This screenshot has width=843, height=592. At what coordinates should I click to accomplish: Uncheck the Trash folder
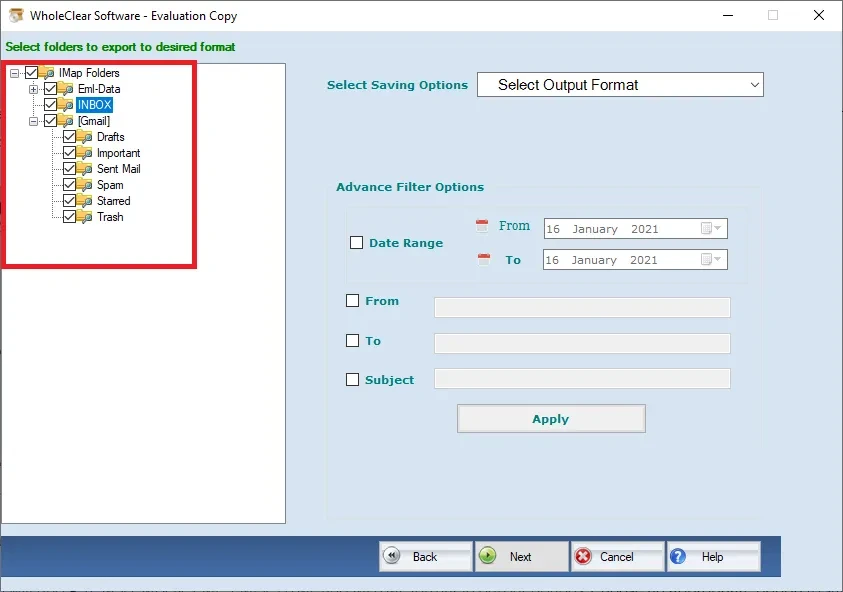(x=68, y=216)
